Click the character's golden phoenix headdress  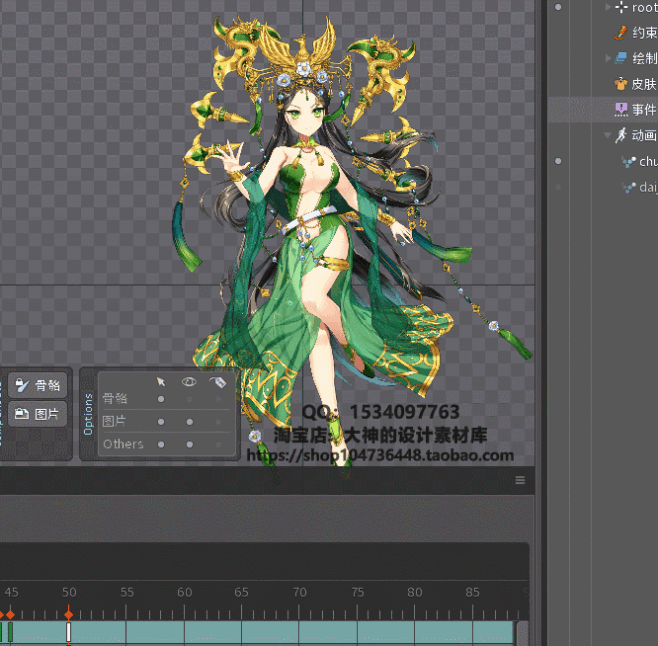tap(303, 52)
